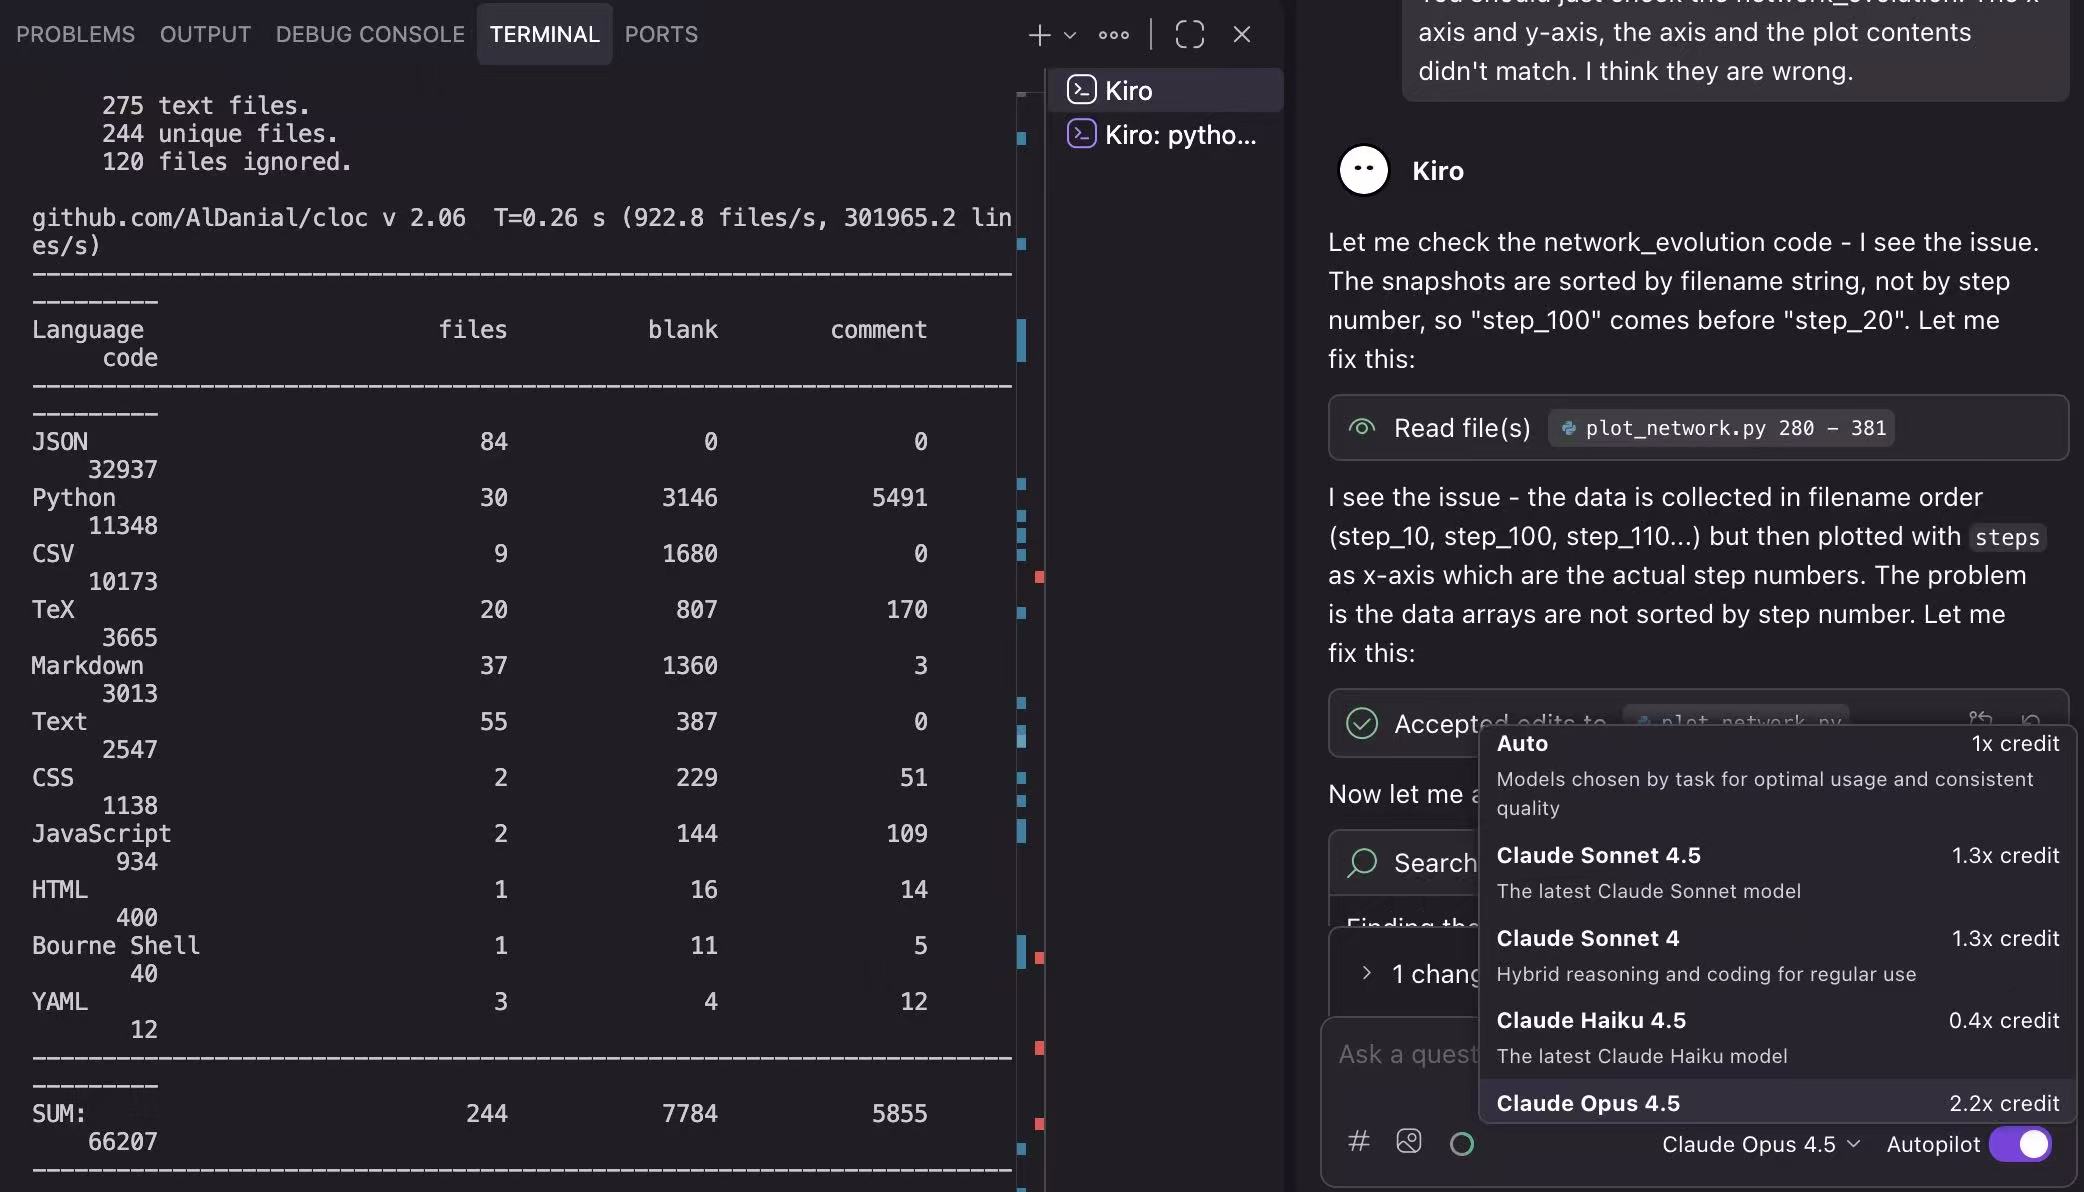Screen dimensions: 2084x1192
Task: Click the # context picker icon in chat input
Action: pos(1358,1141)
